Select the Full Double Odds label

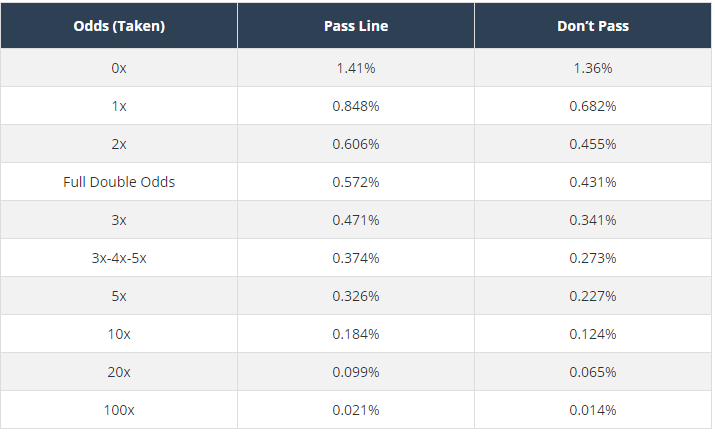click(x=119, y=182)
